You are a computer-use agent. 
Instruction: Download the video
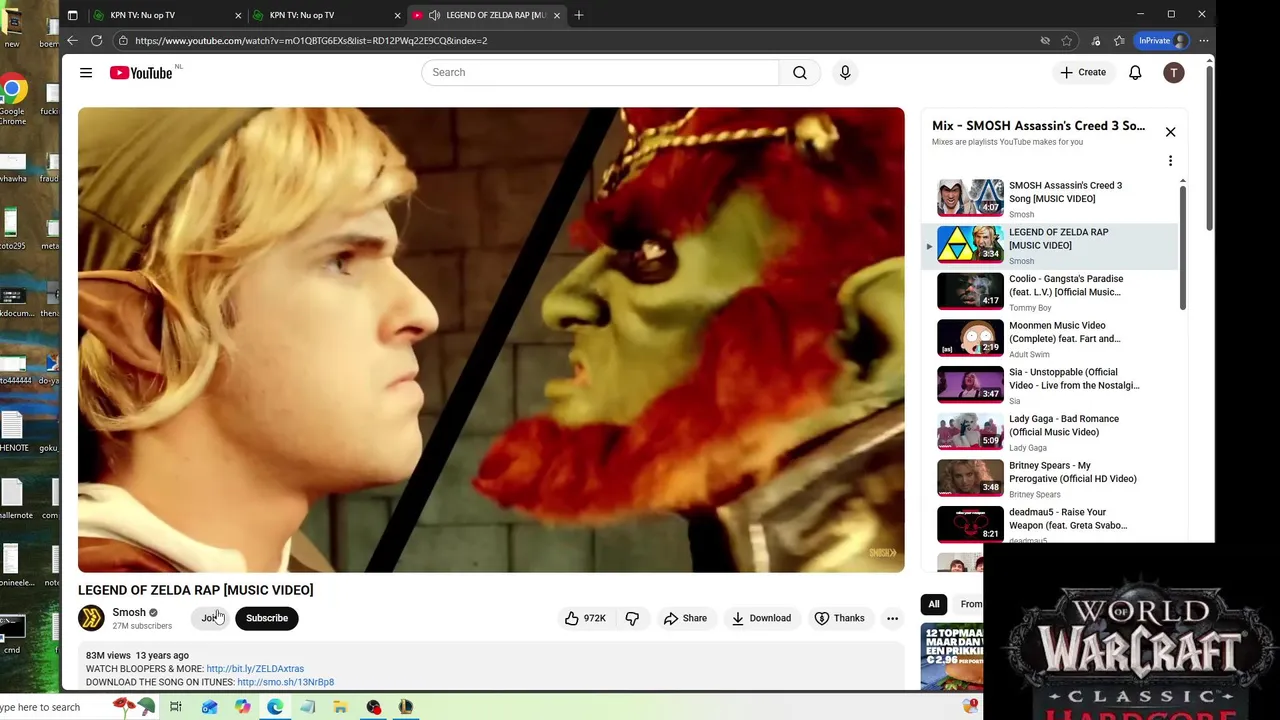(x=761, y=618)
